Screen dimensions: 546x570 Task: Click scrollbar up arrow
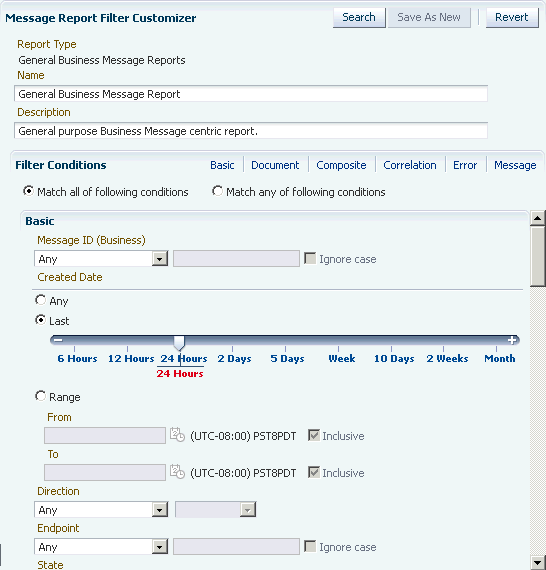(x=537, y=218)
